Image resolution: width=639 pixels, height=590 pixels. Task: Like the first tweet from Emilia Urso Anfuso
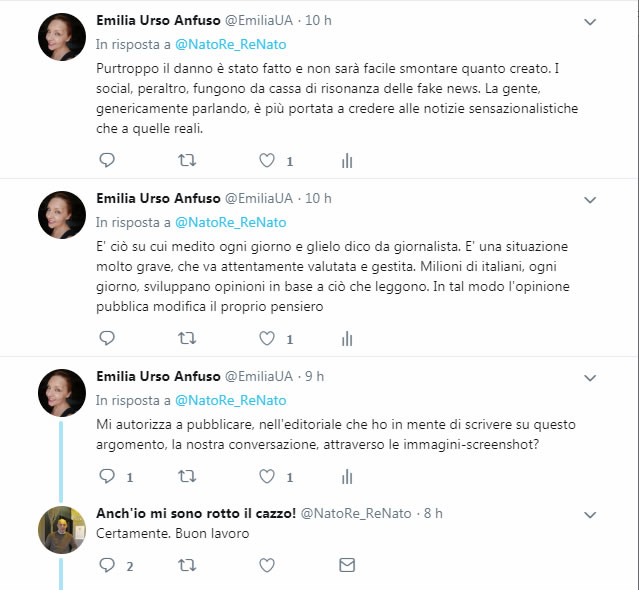click(267, 160)
